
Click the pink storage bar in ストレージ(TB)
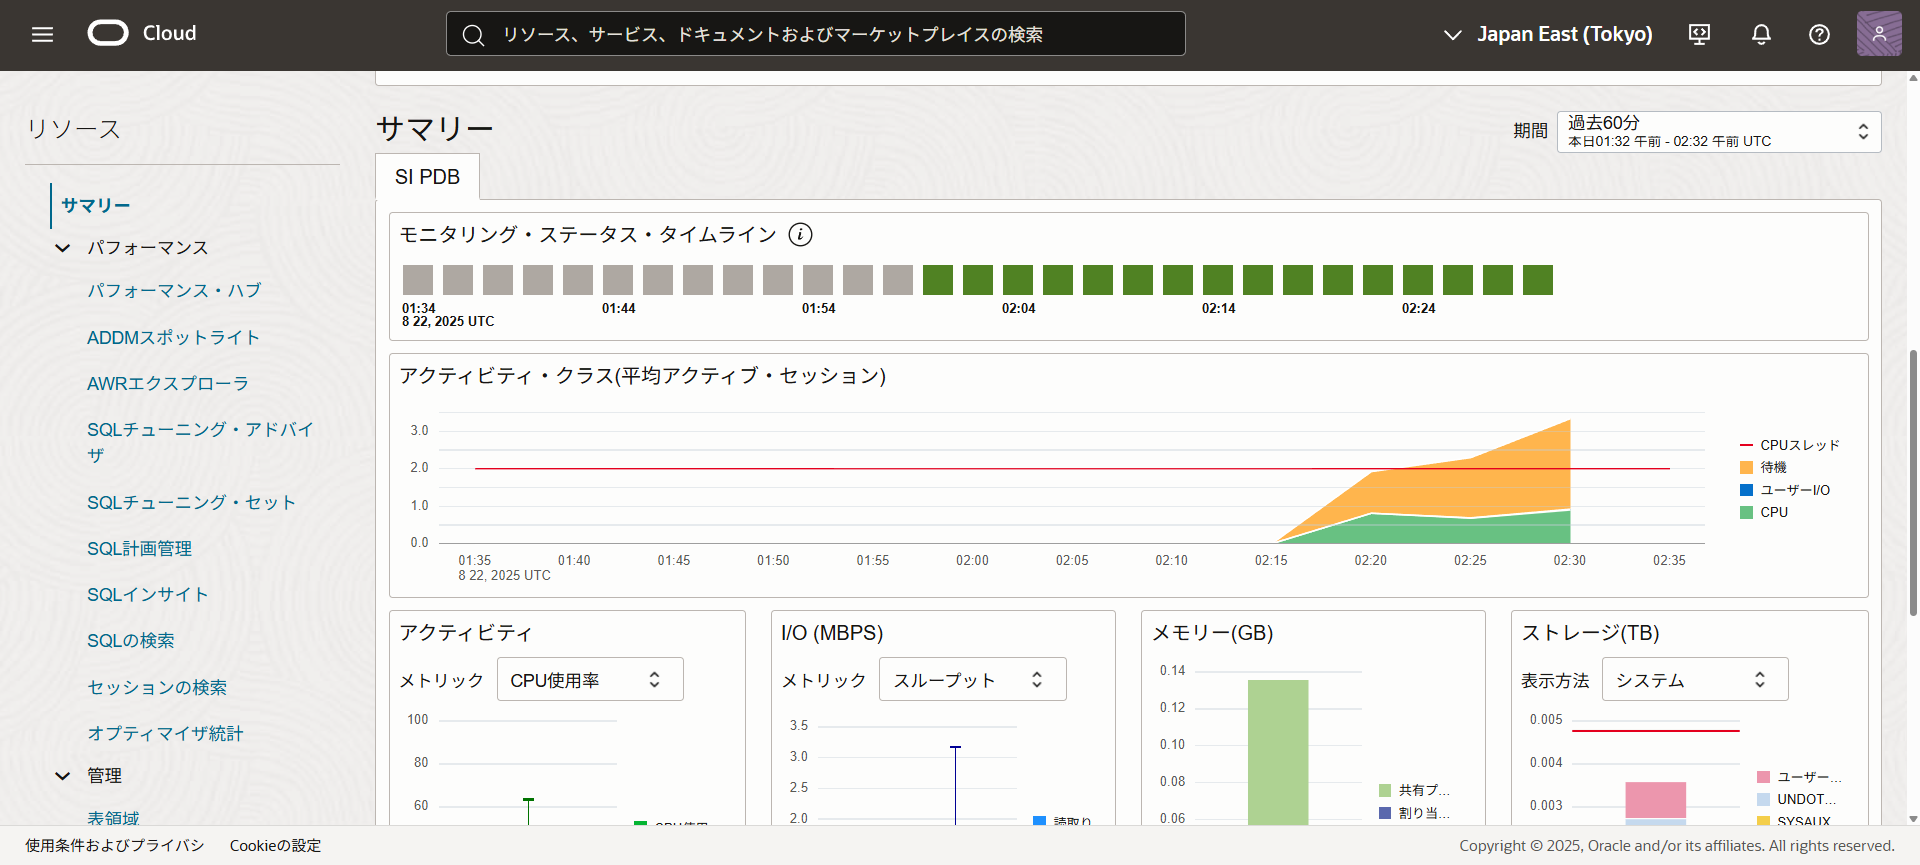[x=1656, y=800]
